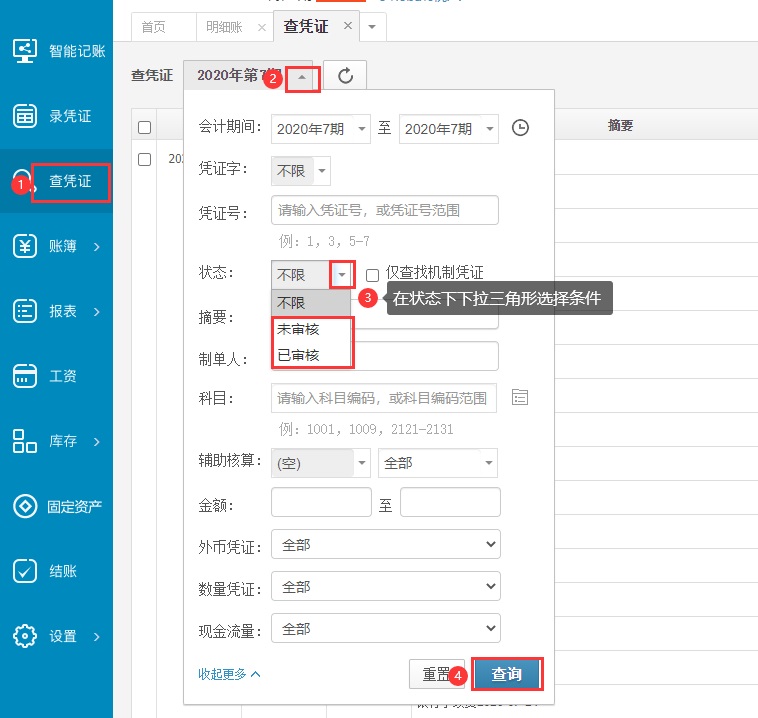Open the 录凭证 voucher entry icon

click(25, 116)
